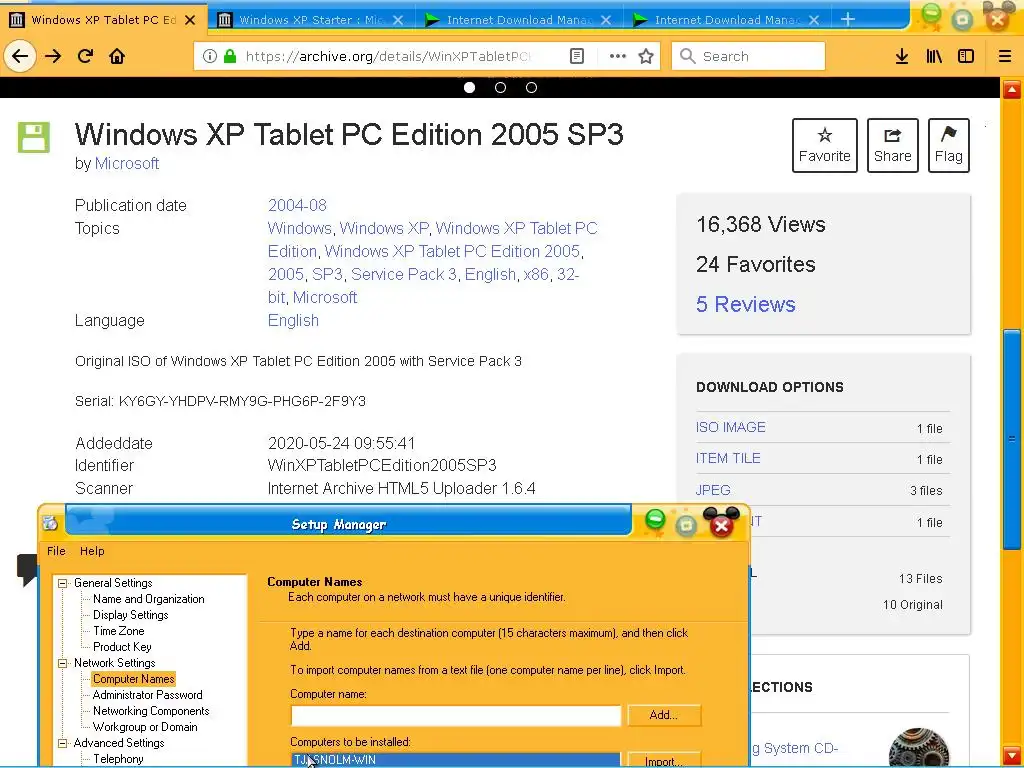This screenshot has height=768, width=1024.
Task: Click Setup Manager title bar app icon
Action: [x=50, y=523]
